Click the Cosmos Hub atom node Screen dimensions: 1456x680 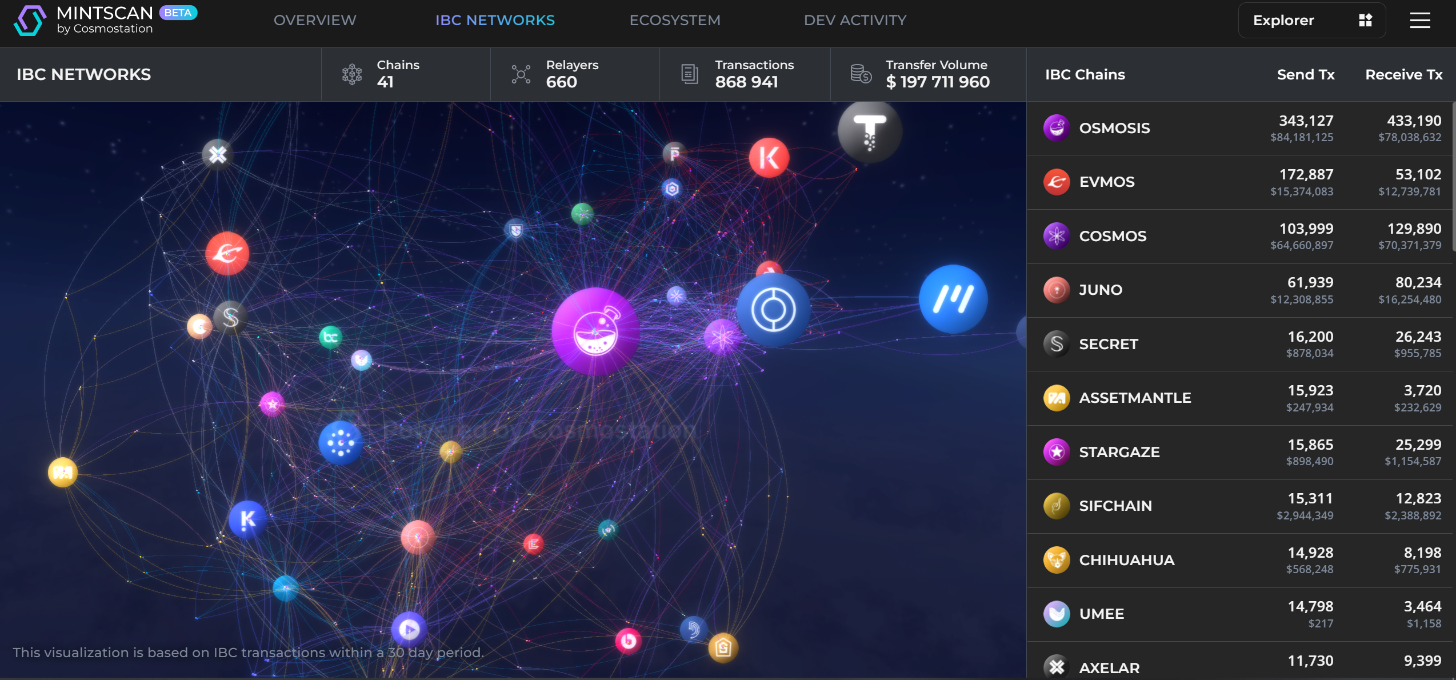721,337
